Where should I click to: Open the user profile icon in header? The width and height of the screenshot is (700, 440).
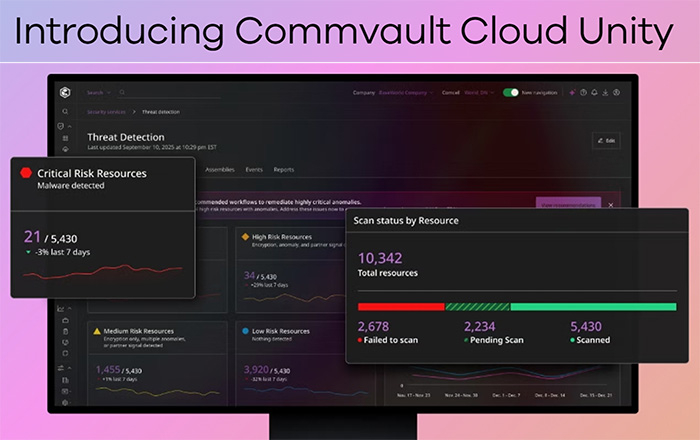pos(617,92)
